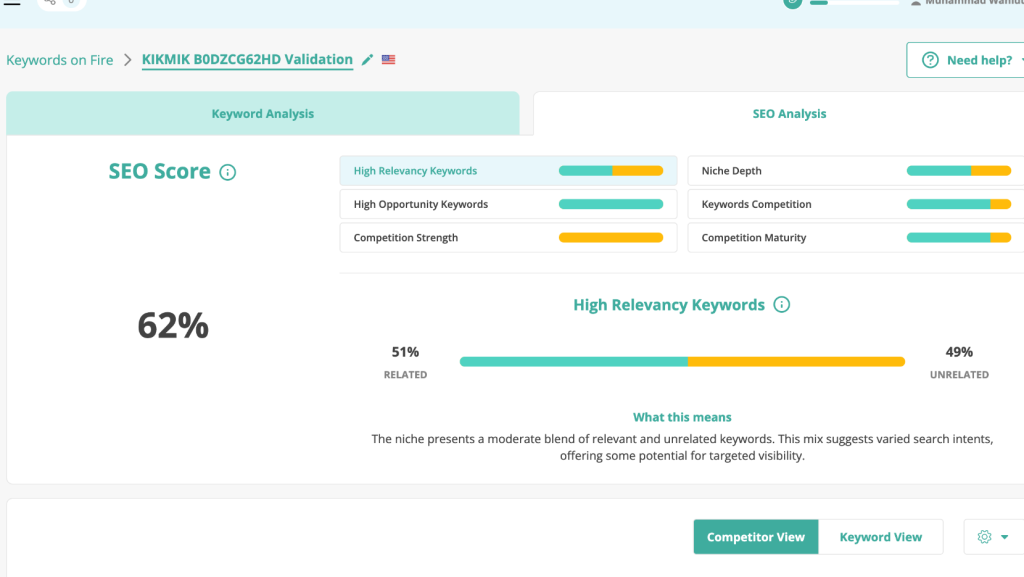Click the breadcrumb chevron separator

point(127,60)
